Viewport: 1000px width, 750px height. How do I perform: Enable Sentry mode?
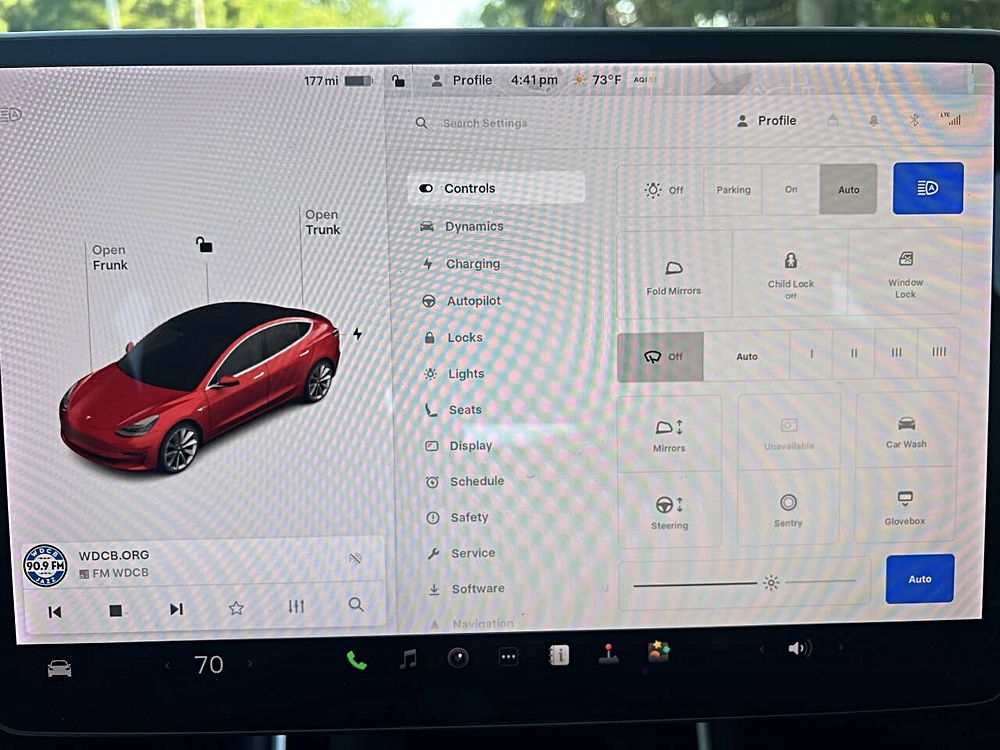click(788, 508)
